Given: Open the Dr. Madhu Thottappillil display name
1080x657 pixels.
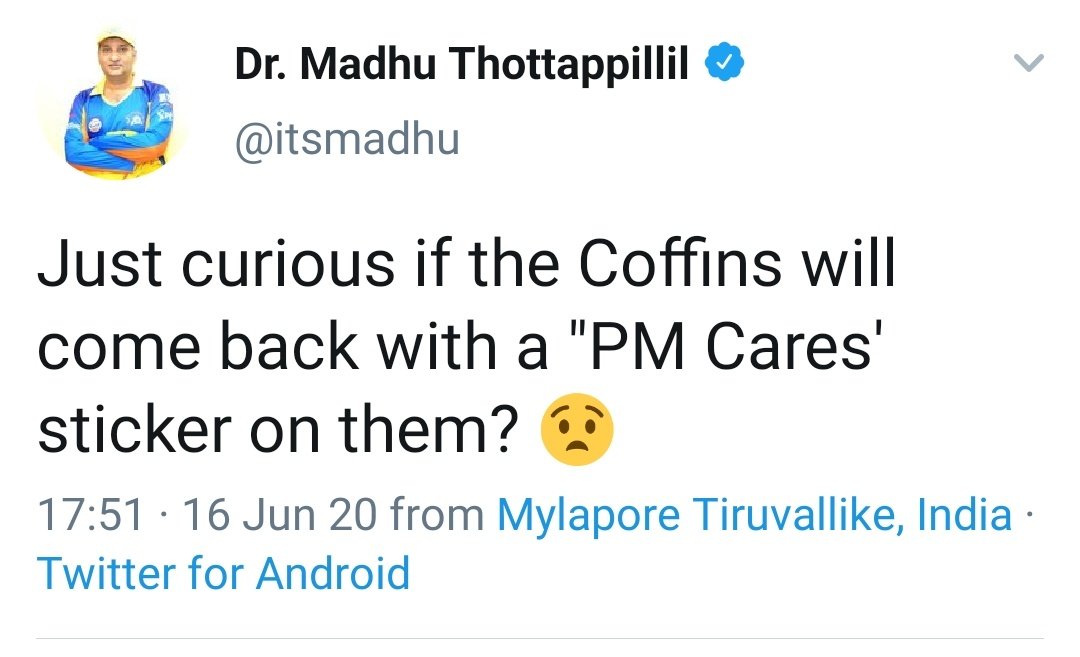Looking at the screenshot, I should pos(461,66).
